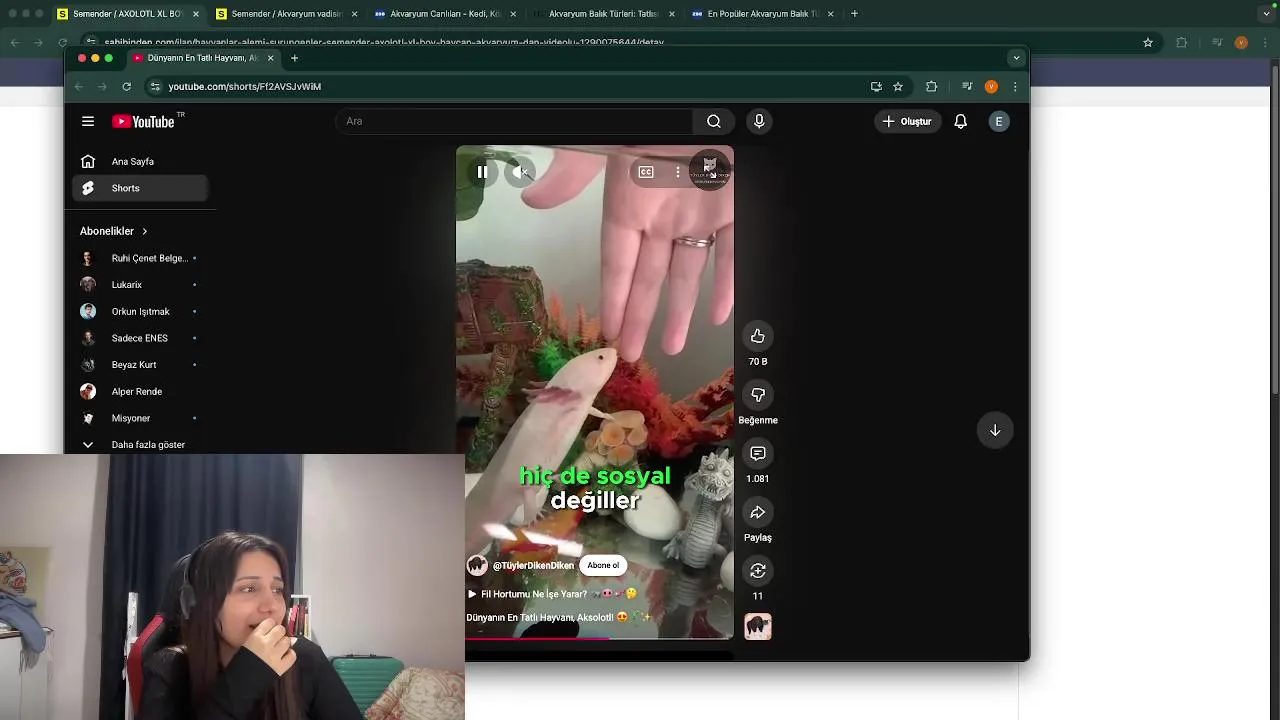Go back in the YouTube window
1280x720 pixels.
[79, 87]
